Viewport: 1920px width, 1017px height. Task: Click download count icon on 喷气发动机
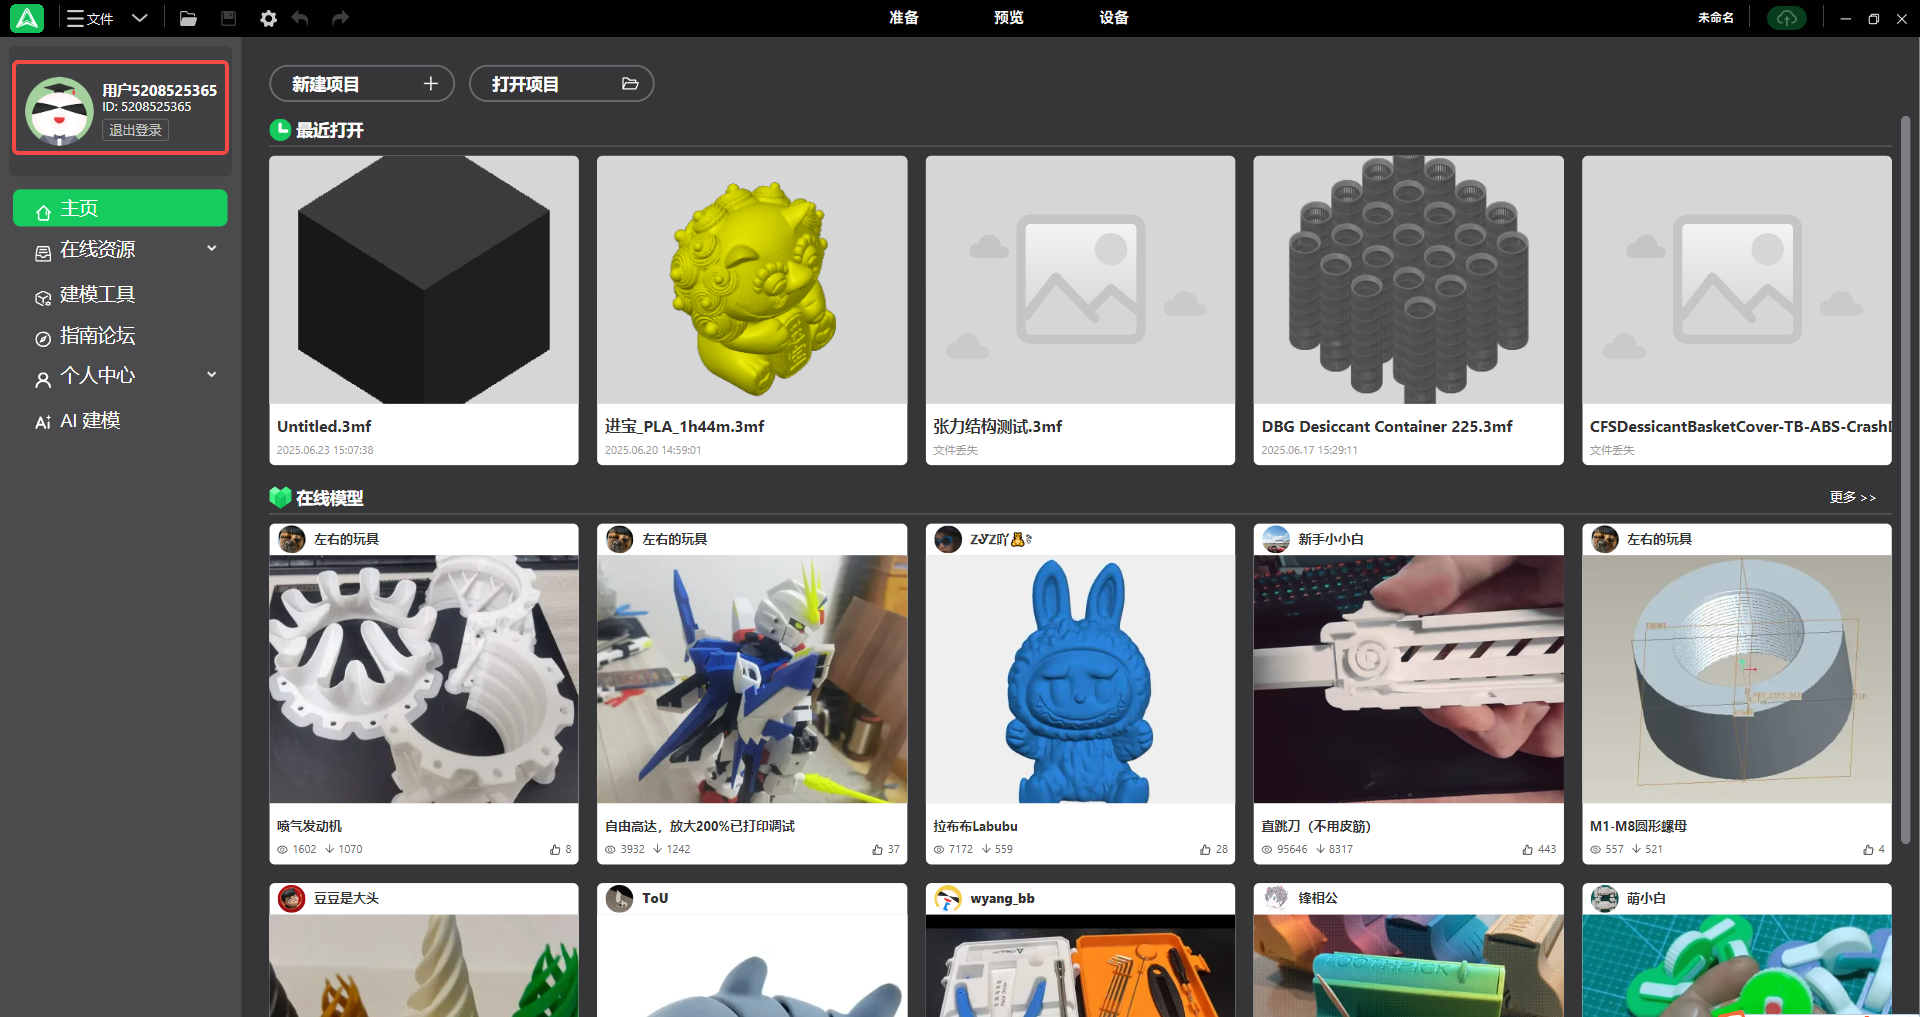(330, 849)
